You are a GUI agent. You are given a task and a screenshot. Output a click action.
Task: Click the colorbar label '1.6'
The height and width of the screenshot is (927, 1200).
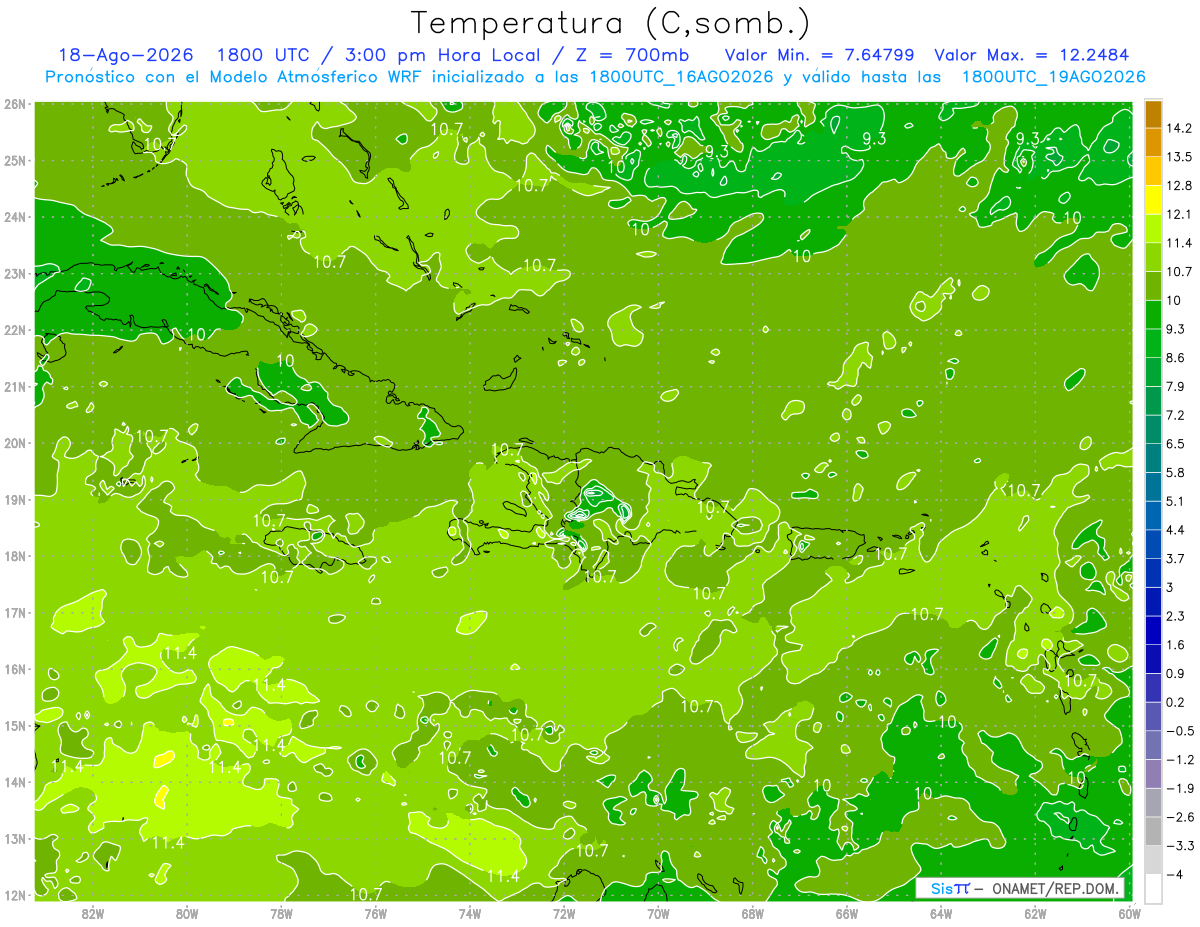pyautogui.click(x=1175, y=645)
